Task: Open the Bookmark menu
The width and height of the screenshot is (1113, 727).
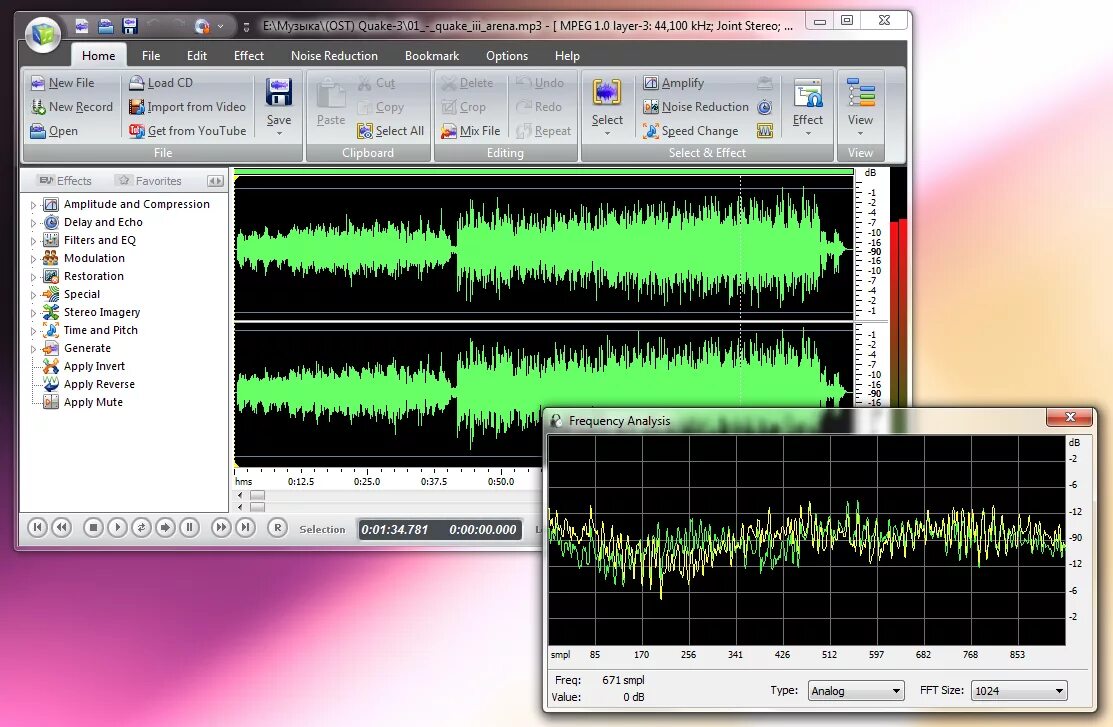Action: (431, 56)
